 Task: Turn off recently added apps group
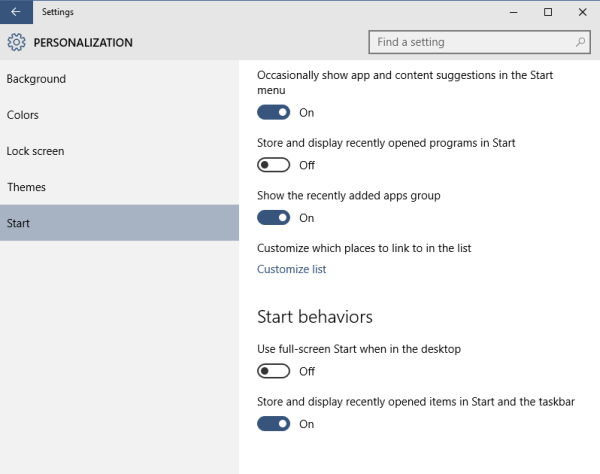click(274, 218)
